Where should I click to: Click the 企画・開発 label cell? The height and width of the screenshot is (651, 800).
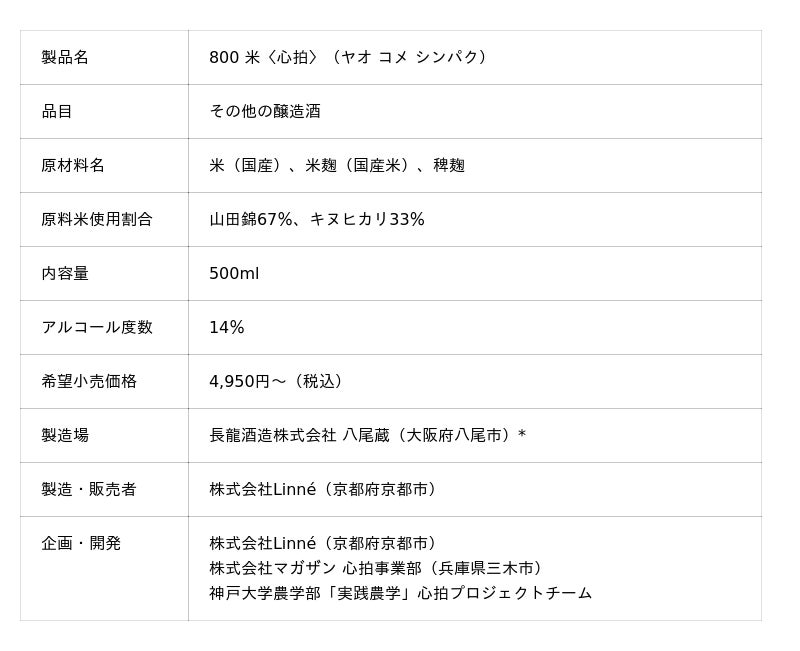click(x=81, y=543)
